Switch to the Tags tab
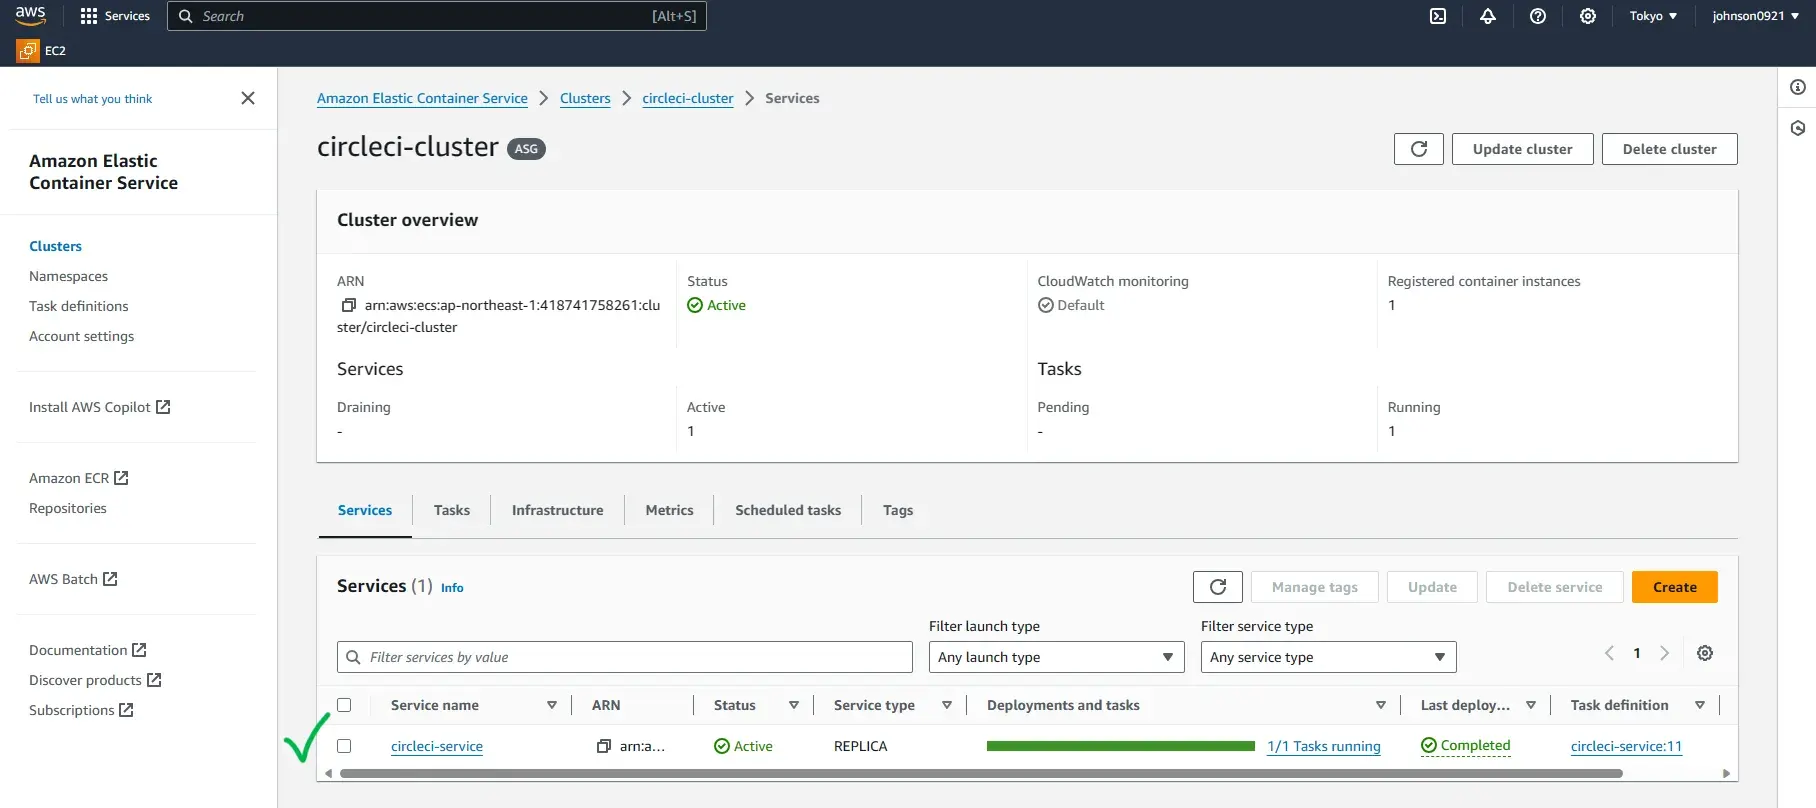Viewport: 1816px width, 808px height. coord(898,510)
